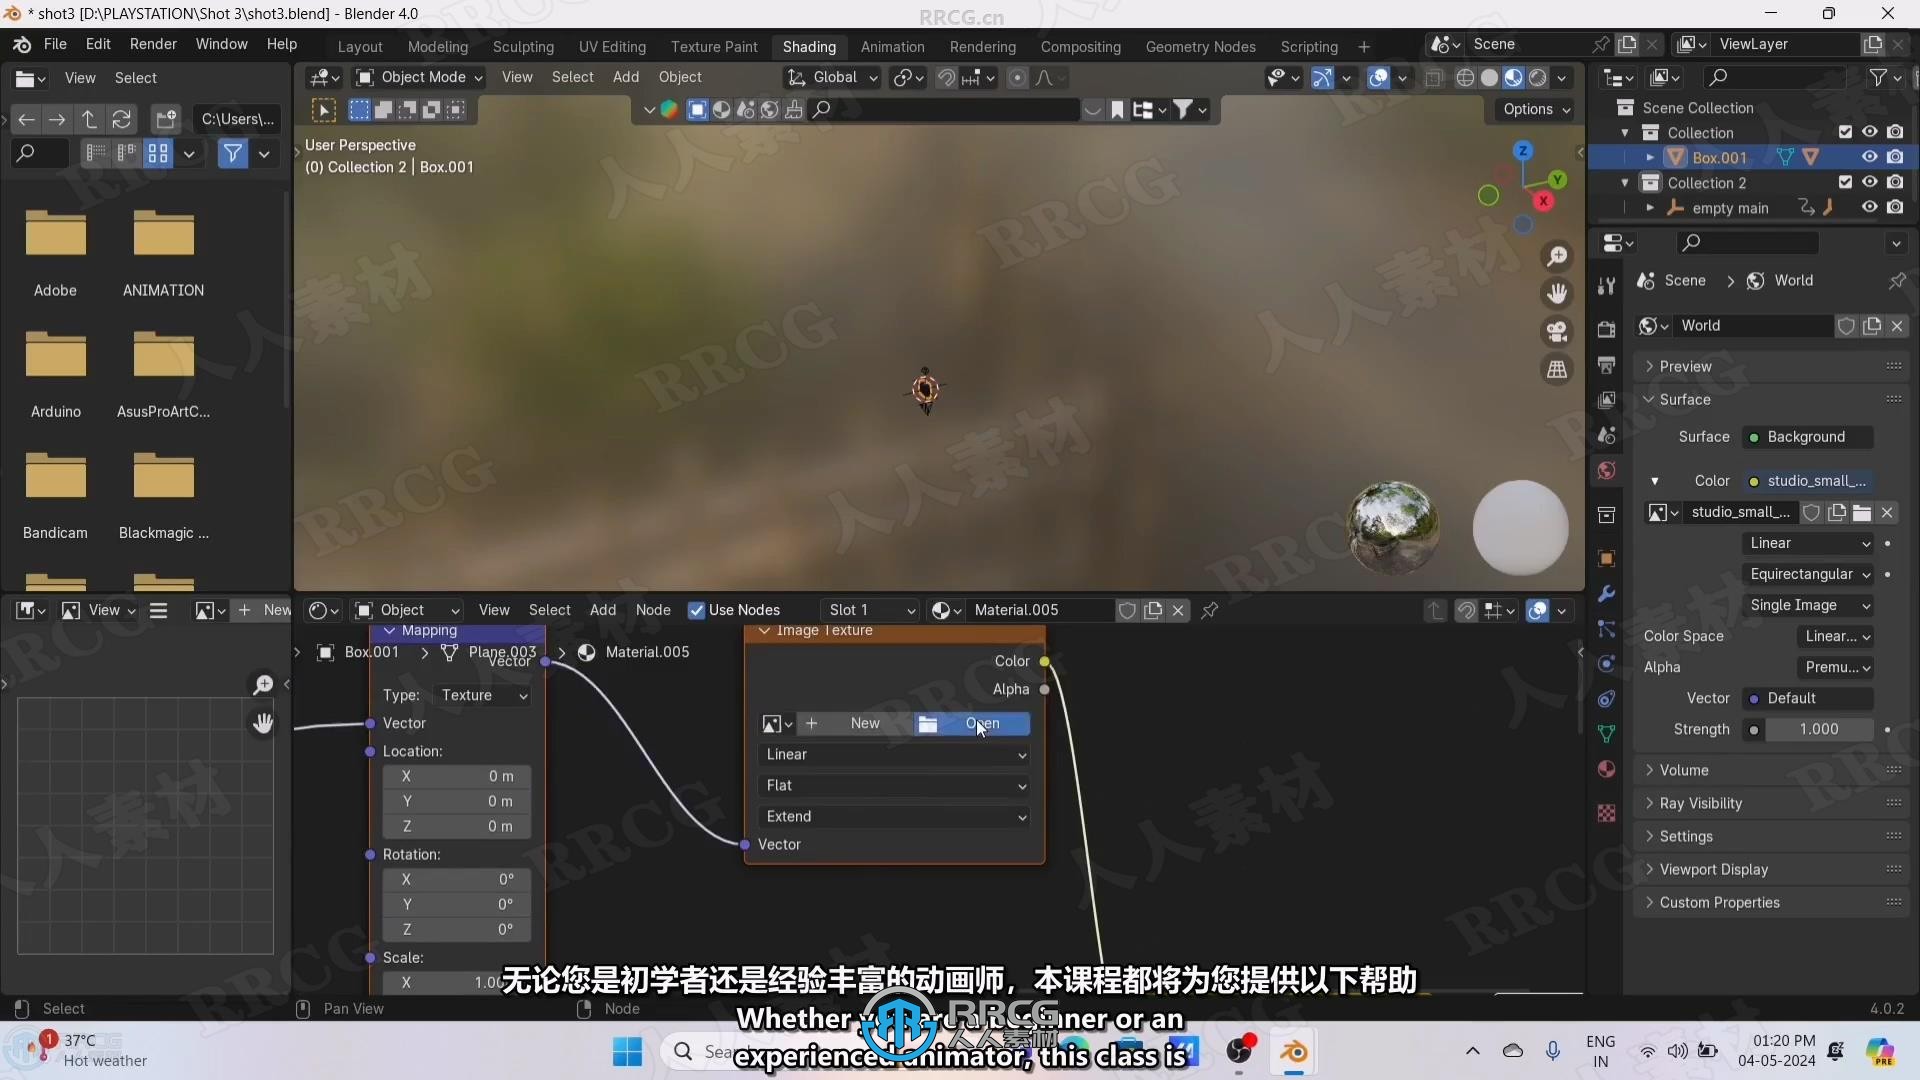Toggle viewport gizmos display
The width and height of the screenshot is (1920, 1080).
pos(1322,78)
